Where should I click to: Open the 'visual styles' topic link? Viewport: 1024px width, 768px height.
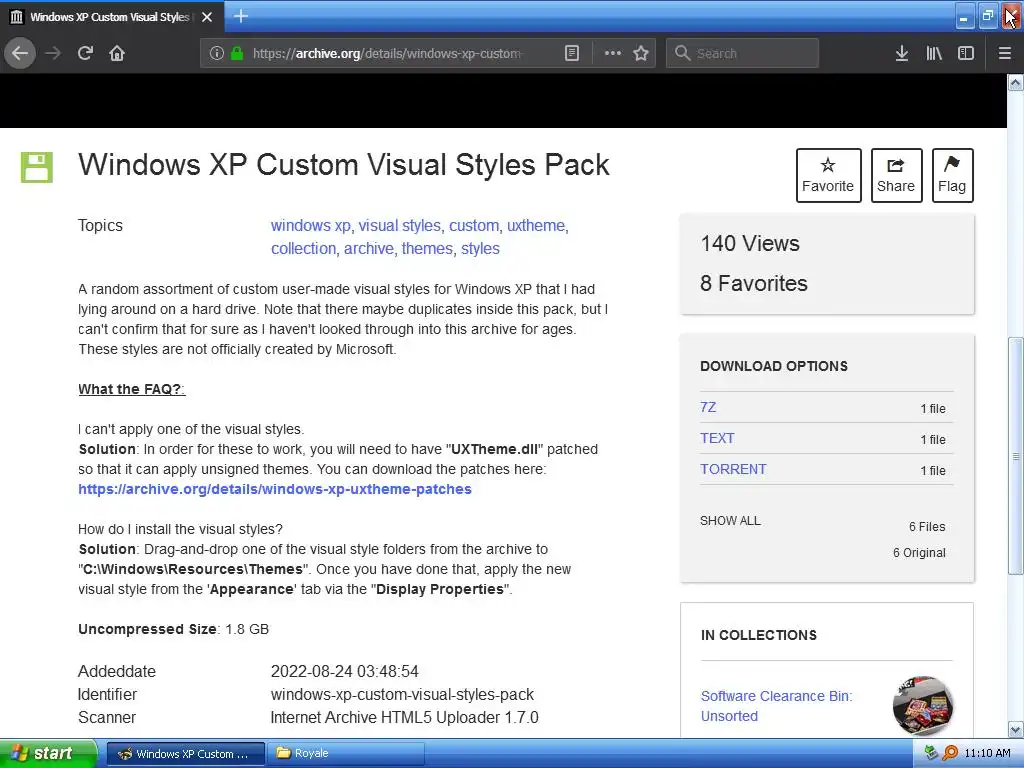tap(400, 226)
